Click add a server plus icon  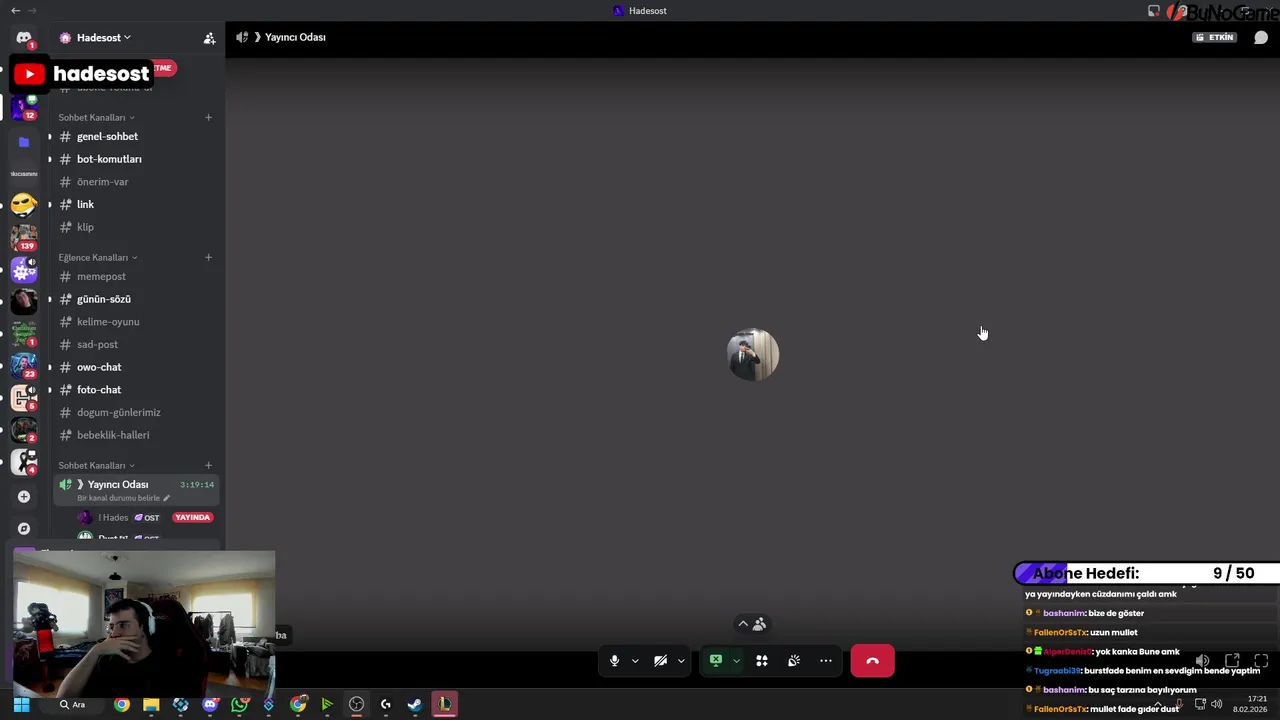coord(24,496)
